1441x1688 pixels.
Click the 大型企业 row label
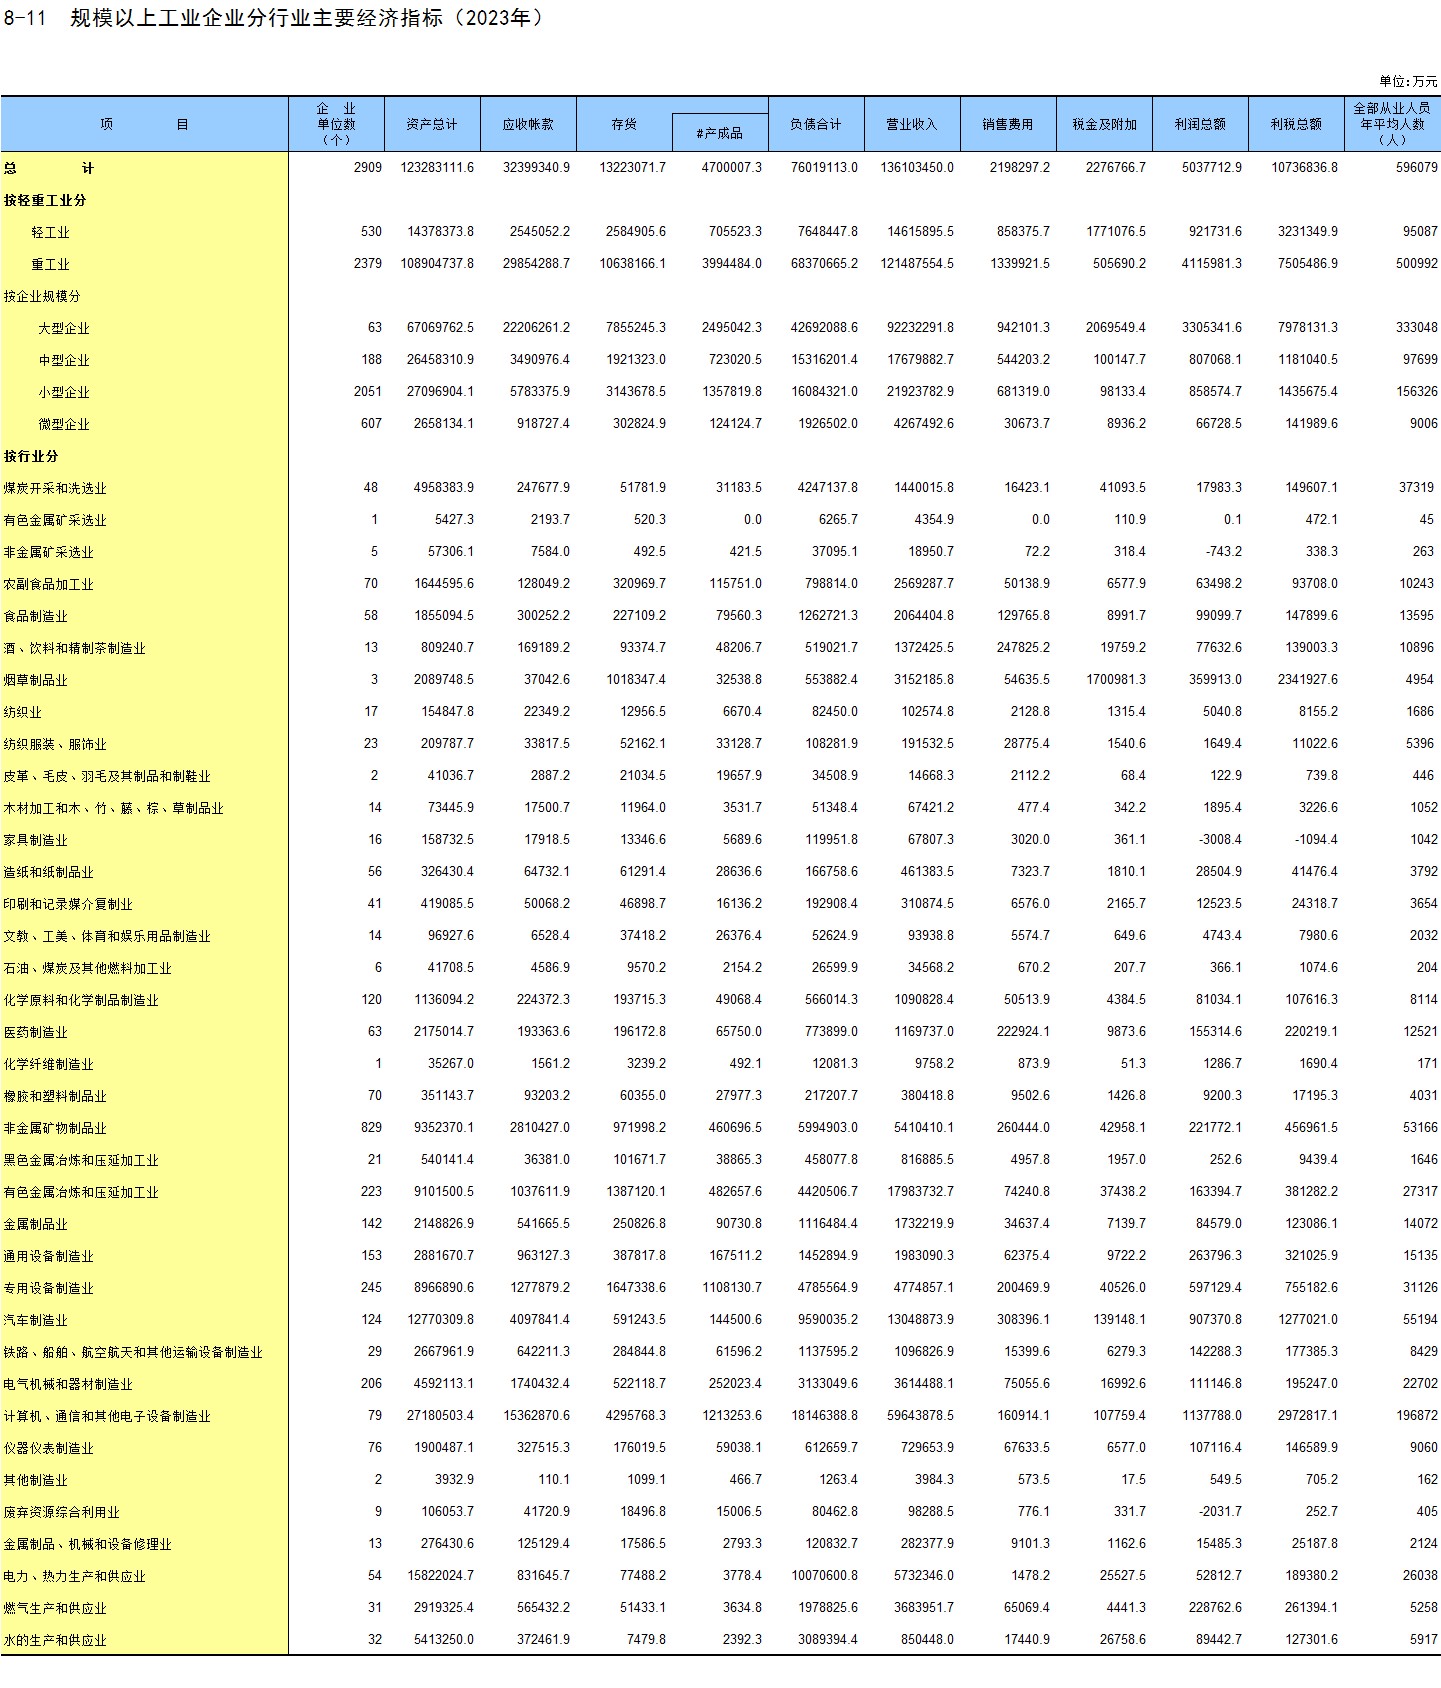pyautogui.click(x=64, y=328)
